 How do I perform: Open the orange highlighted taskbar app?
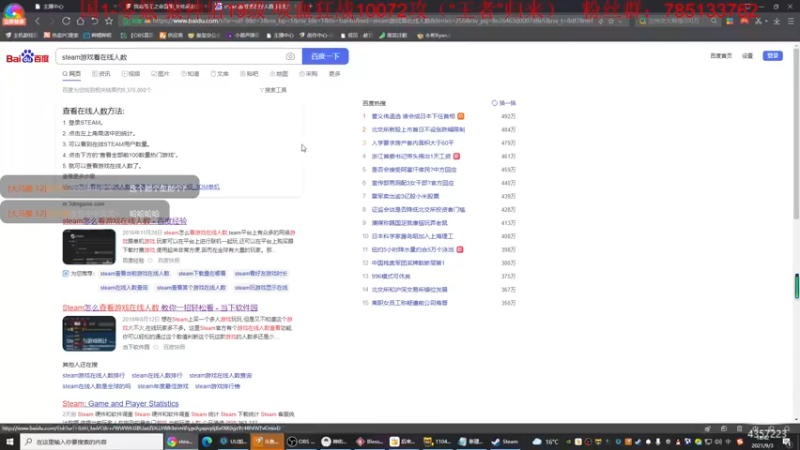pyautogui.click(x=267, y=441)
